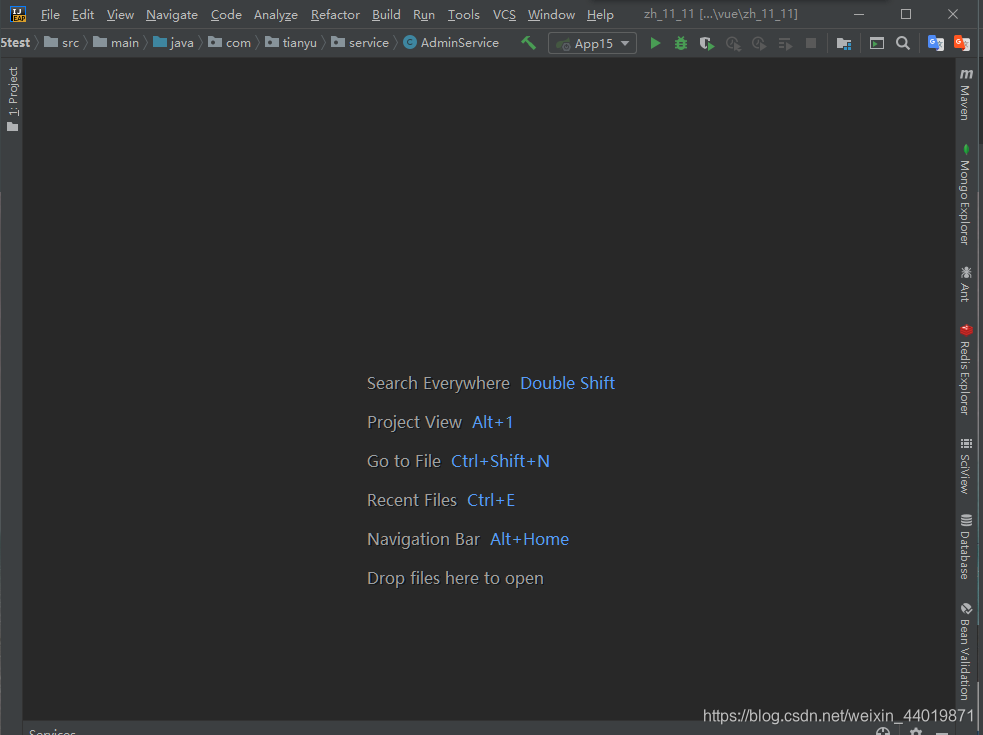983x735 pixels.
Task: Click the Stop square button
Action: click(811, 43)
